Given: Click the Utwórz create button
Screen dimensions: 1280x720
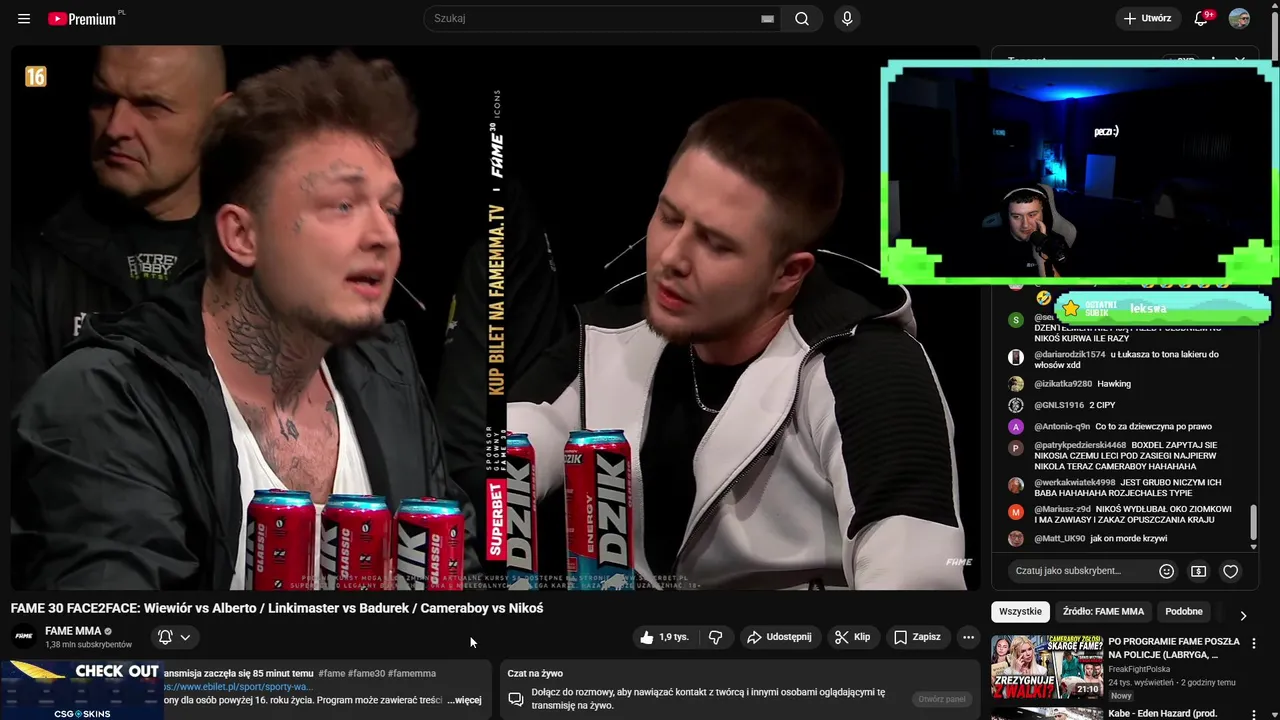Looking at the screenshot, I should click(x=1147, y=19).
